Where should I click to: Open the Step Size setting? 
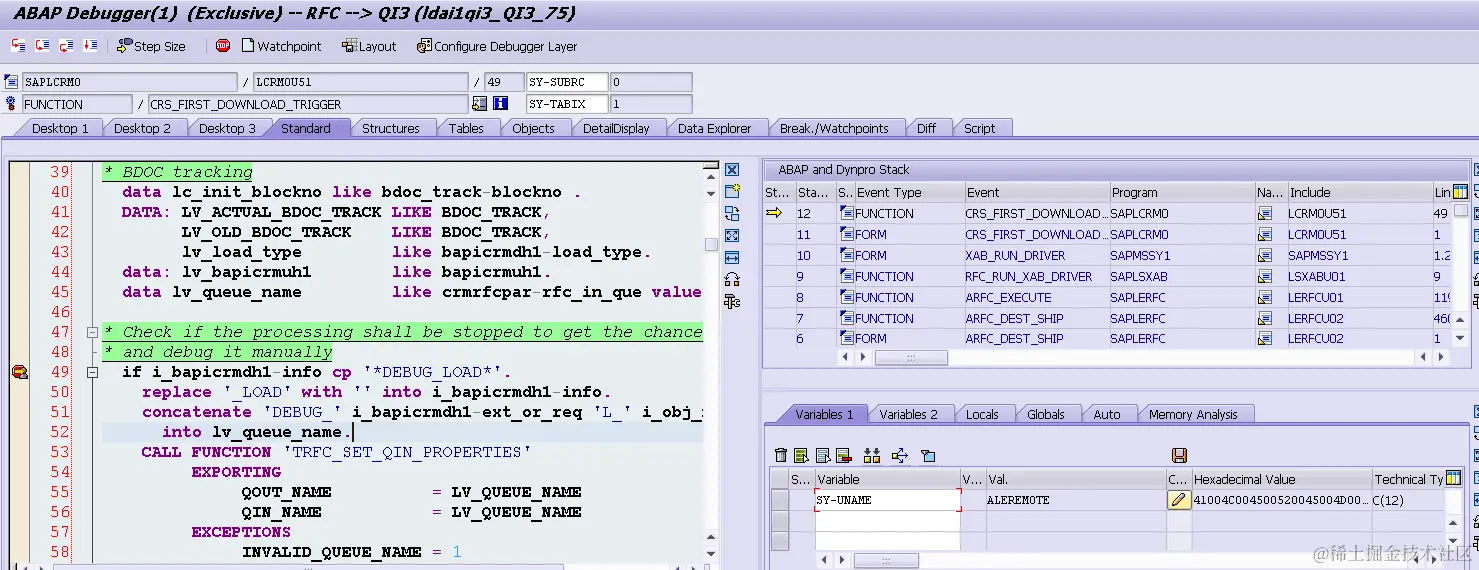[x=152, y=46]
